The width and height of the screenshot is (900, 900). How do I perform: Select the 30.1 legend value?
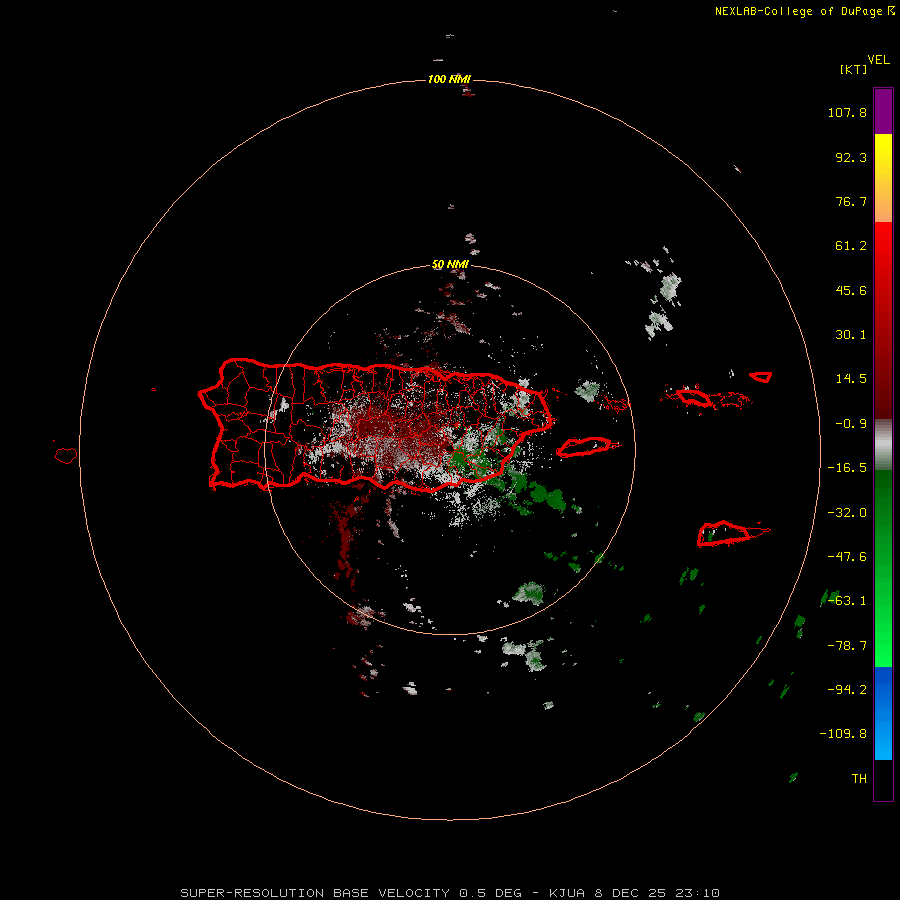point(851,335)
